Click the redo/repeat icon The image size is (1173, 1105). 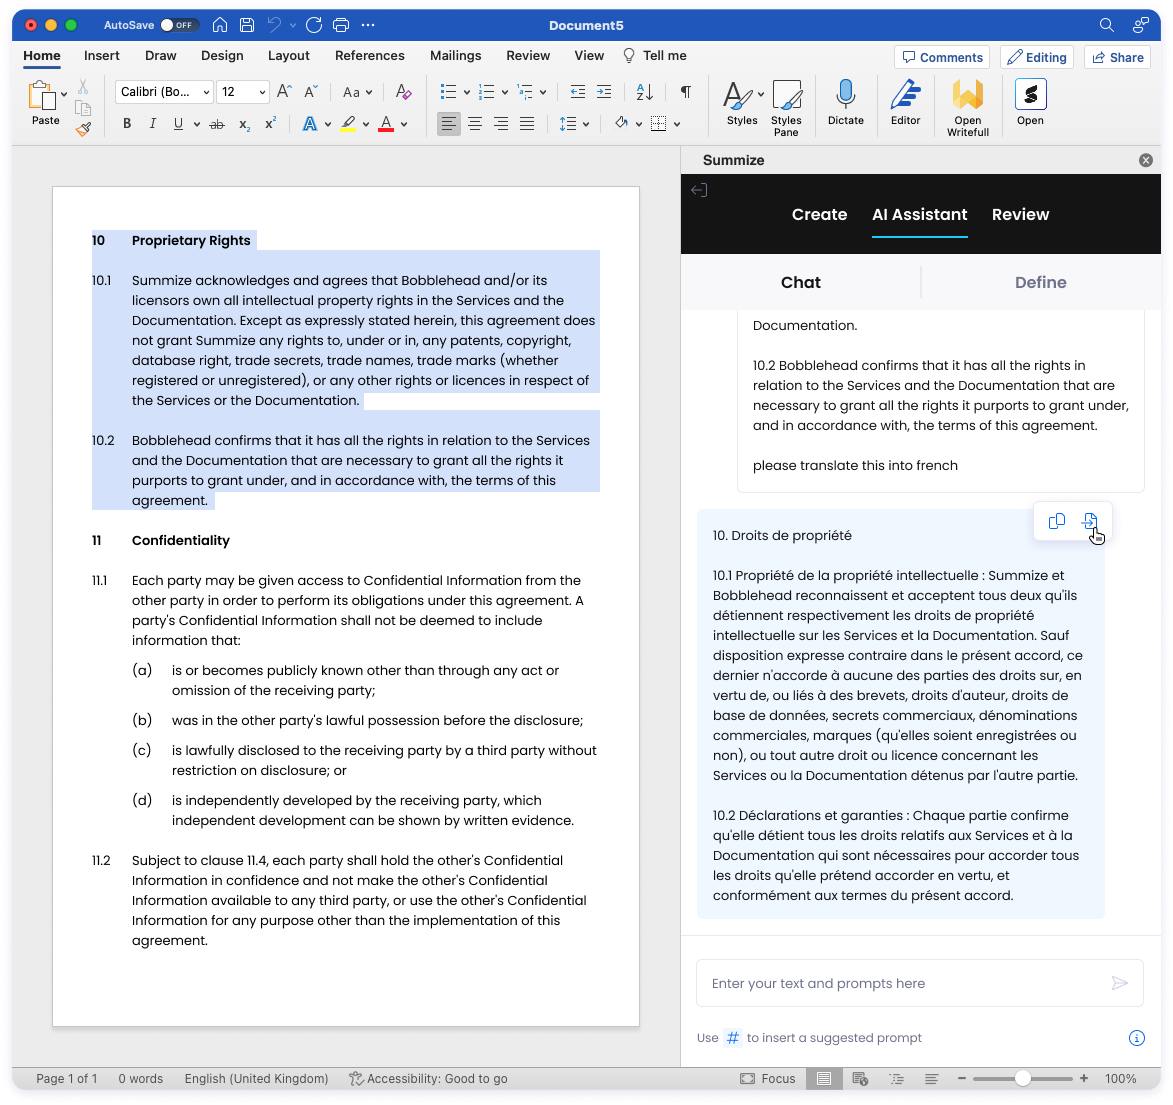tap(314, 25)
